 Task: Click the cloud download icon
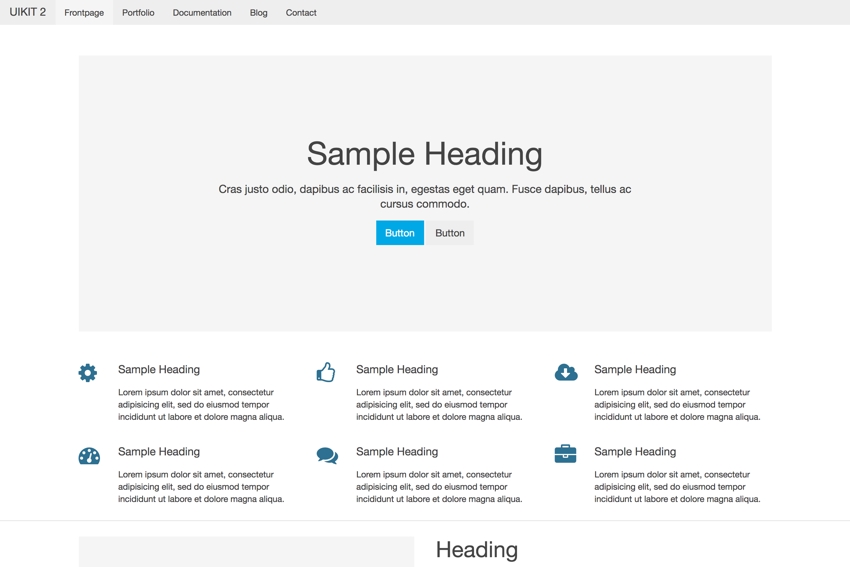[x=566, y=372]
